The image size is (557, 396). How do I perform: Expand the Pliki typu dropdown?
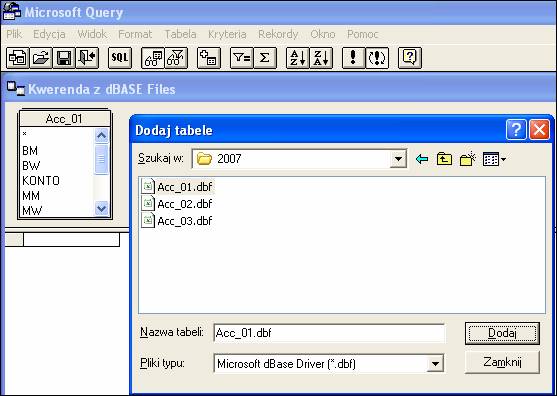pos(435,363)
